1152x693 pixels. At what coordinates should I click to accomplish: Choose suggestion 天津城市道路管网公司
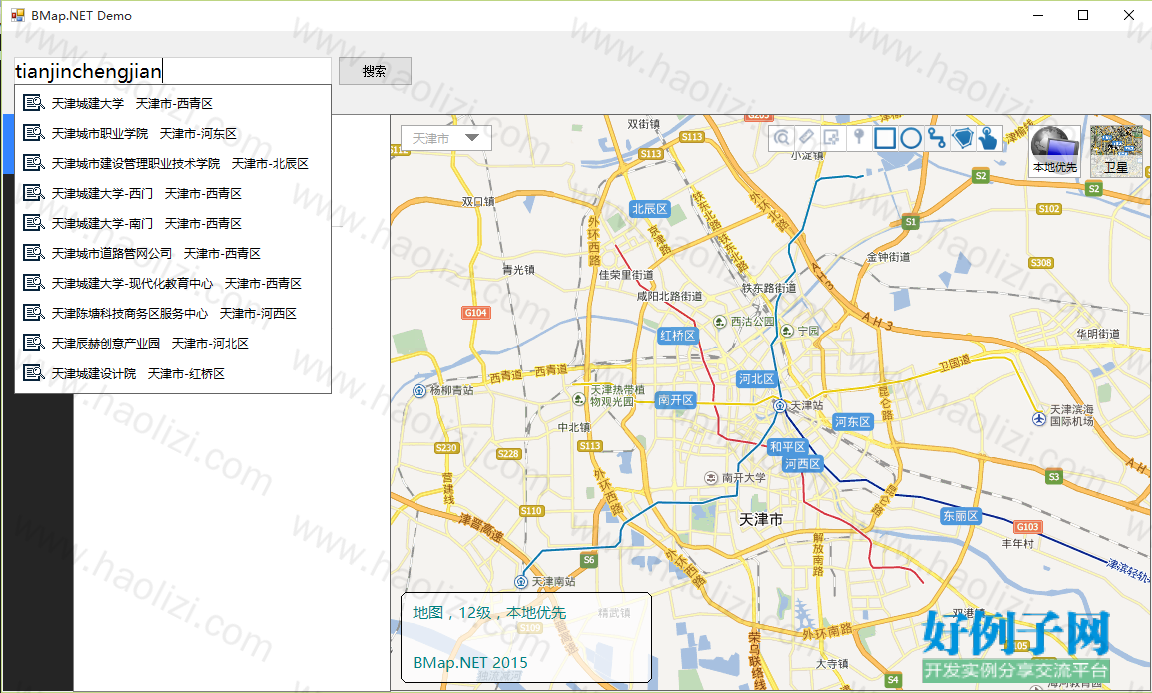(x=173, y=254)
